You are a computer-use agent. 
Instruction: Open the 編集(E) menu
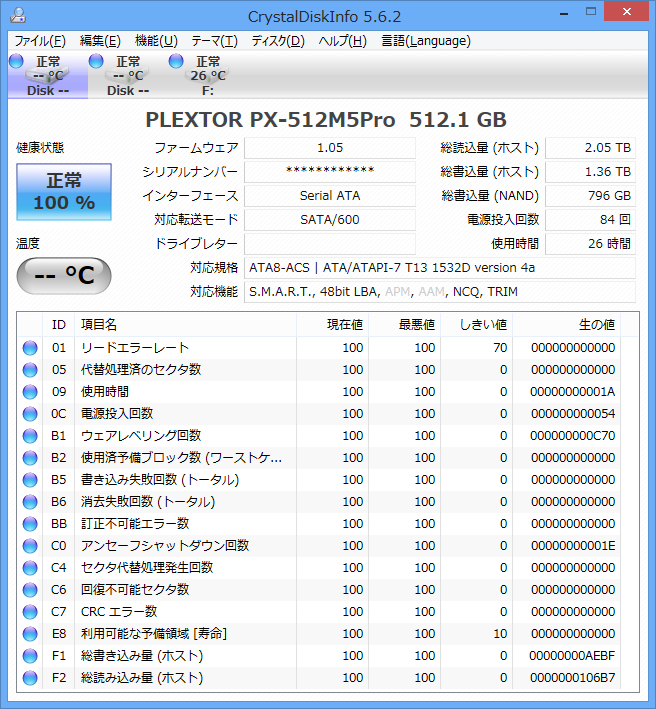coord(100,41)
